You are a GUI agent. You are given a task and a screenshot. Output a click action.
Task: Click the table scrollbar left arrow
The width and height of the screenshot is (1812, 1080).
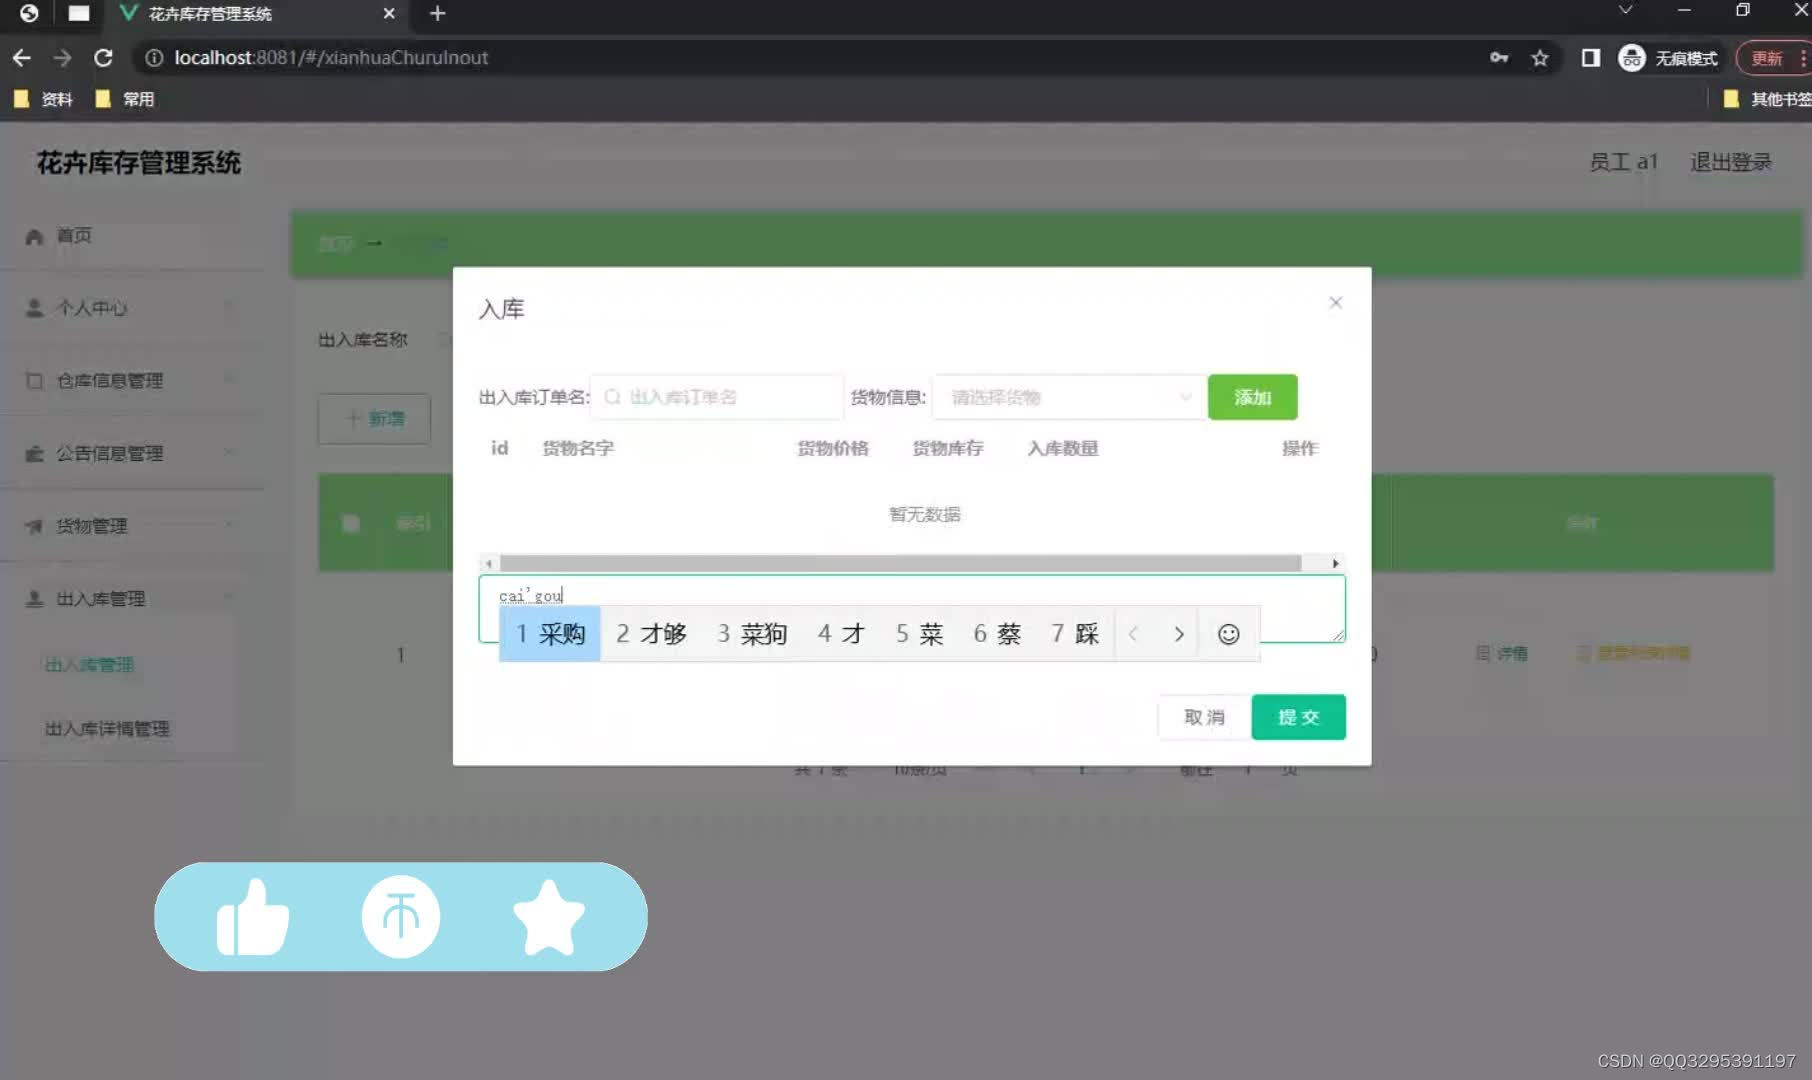488,564
